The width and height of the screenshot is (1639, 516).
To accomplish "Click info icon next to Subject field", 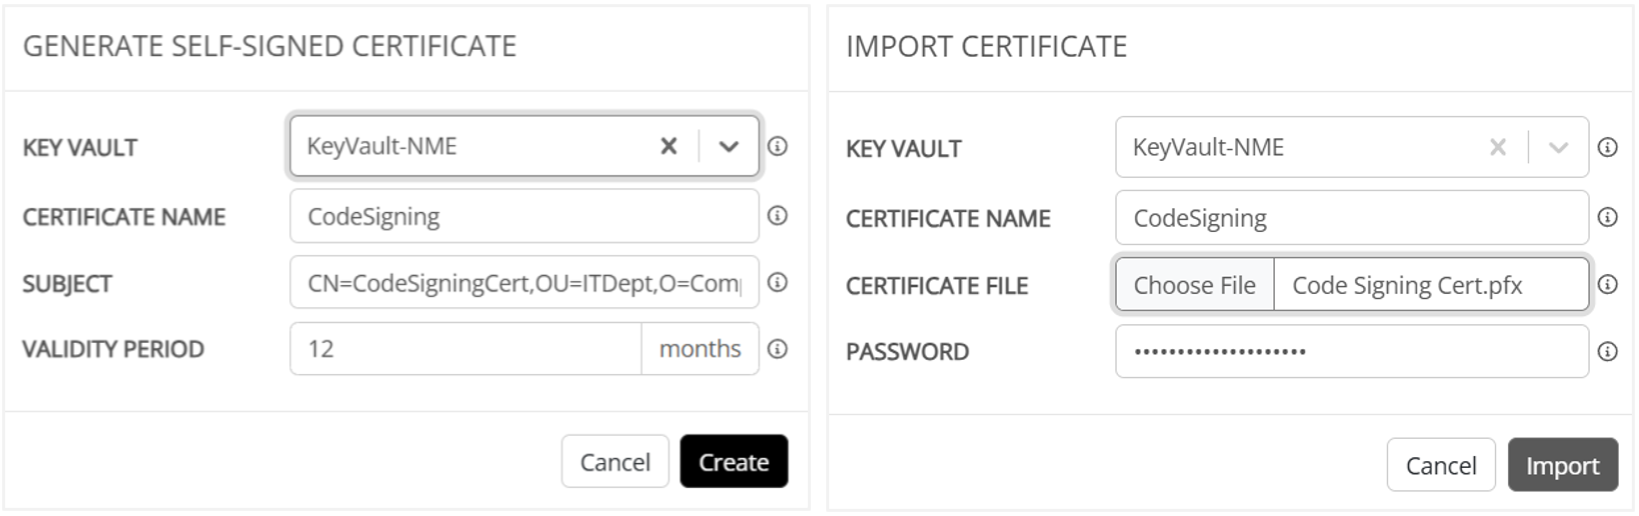I will [777, 283].
